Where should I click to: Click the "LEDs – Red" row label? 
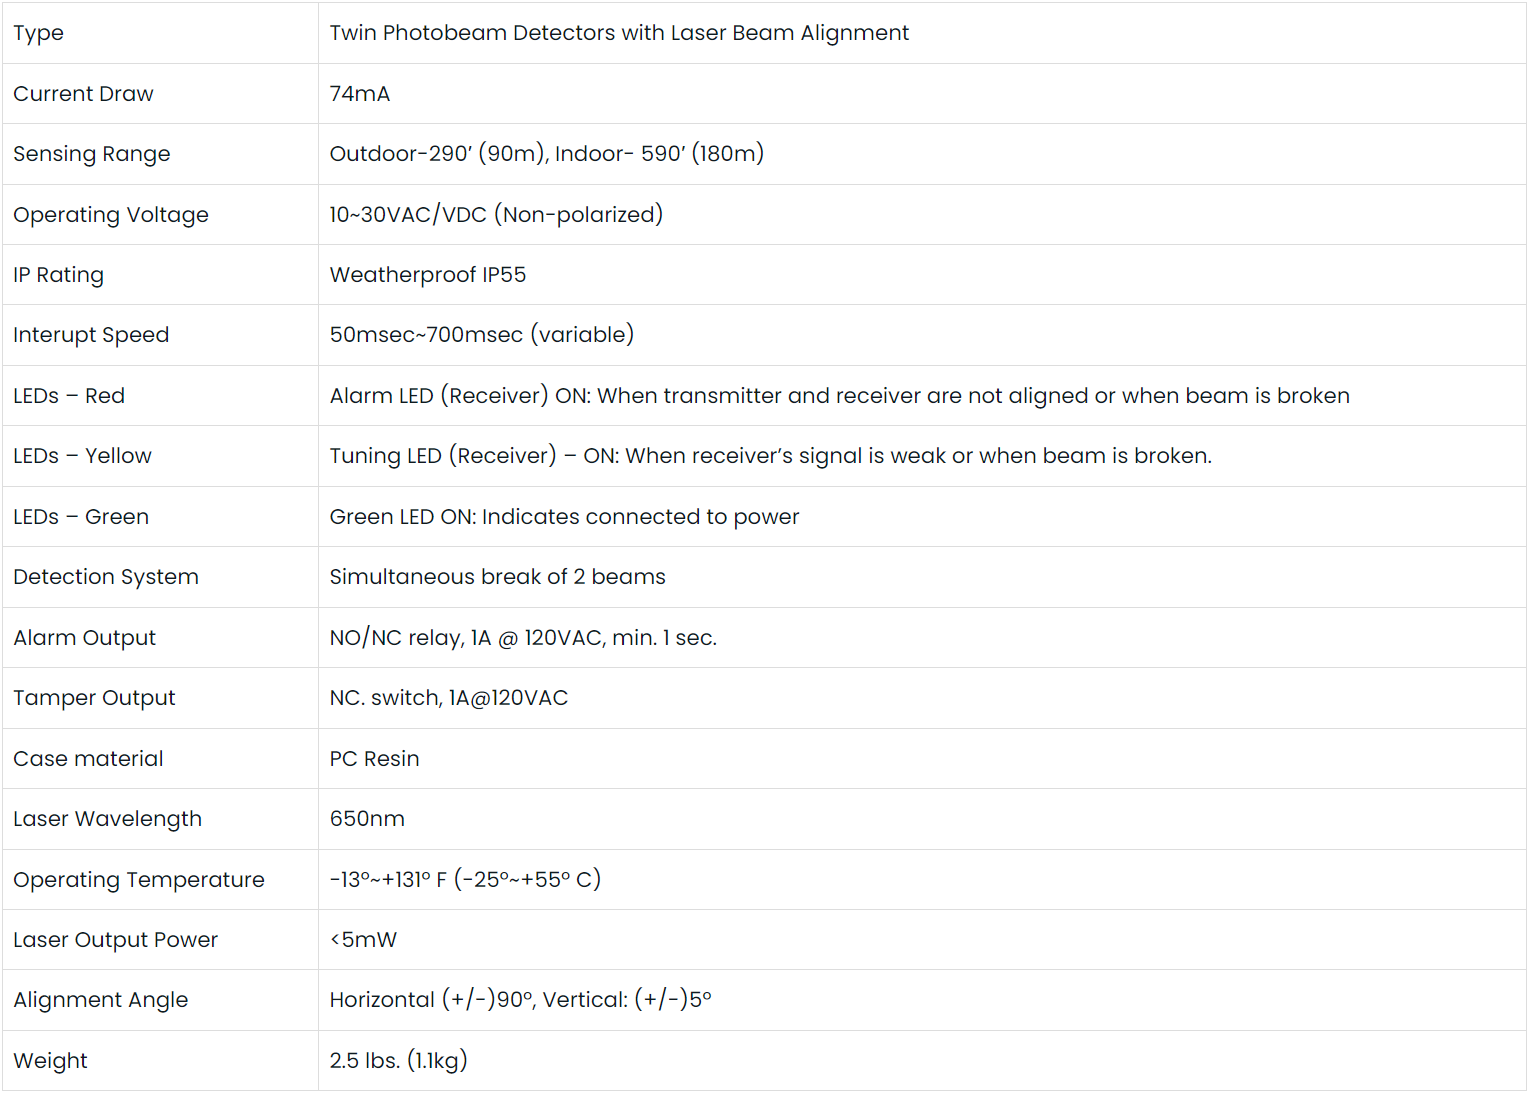[x=69, y=396]
